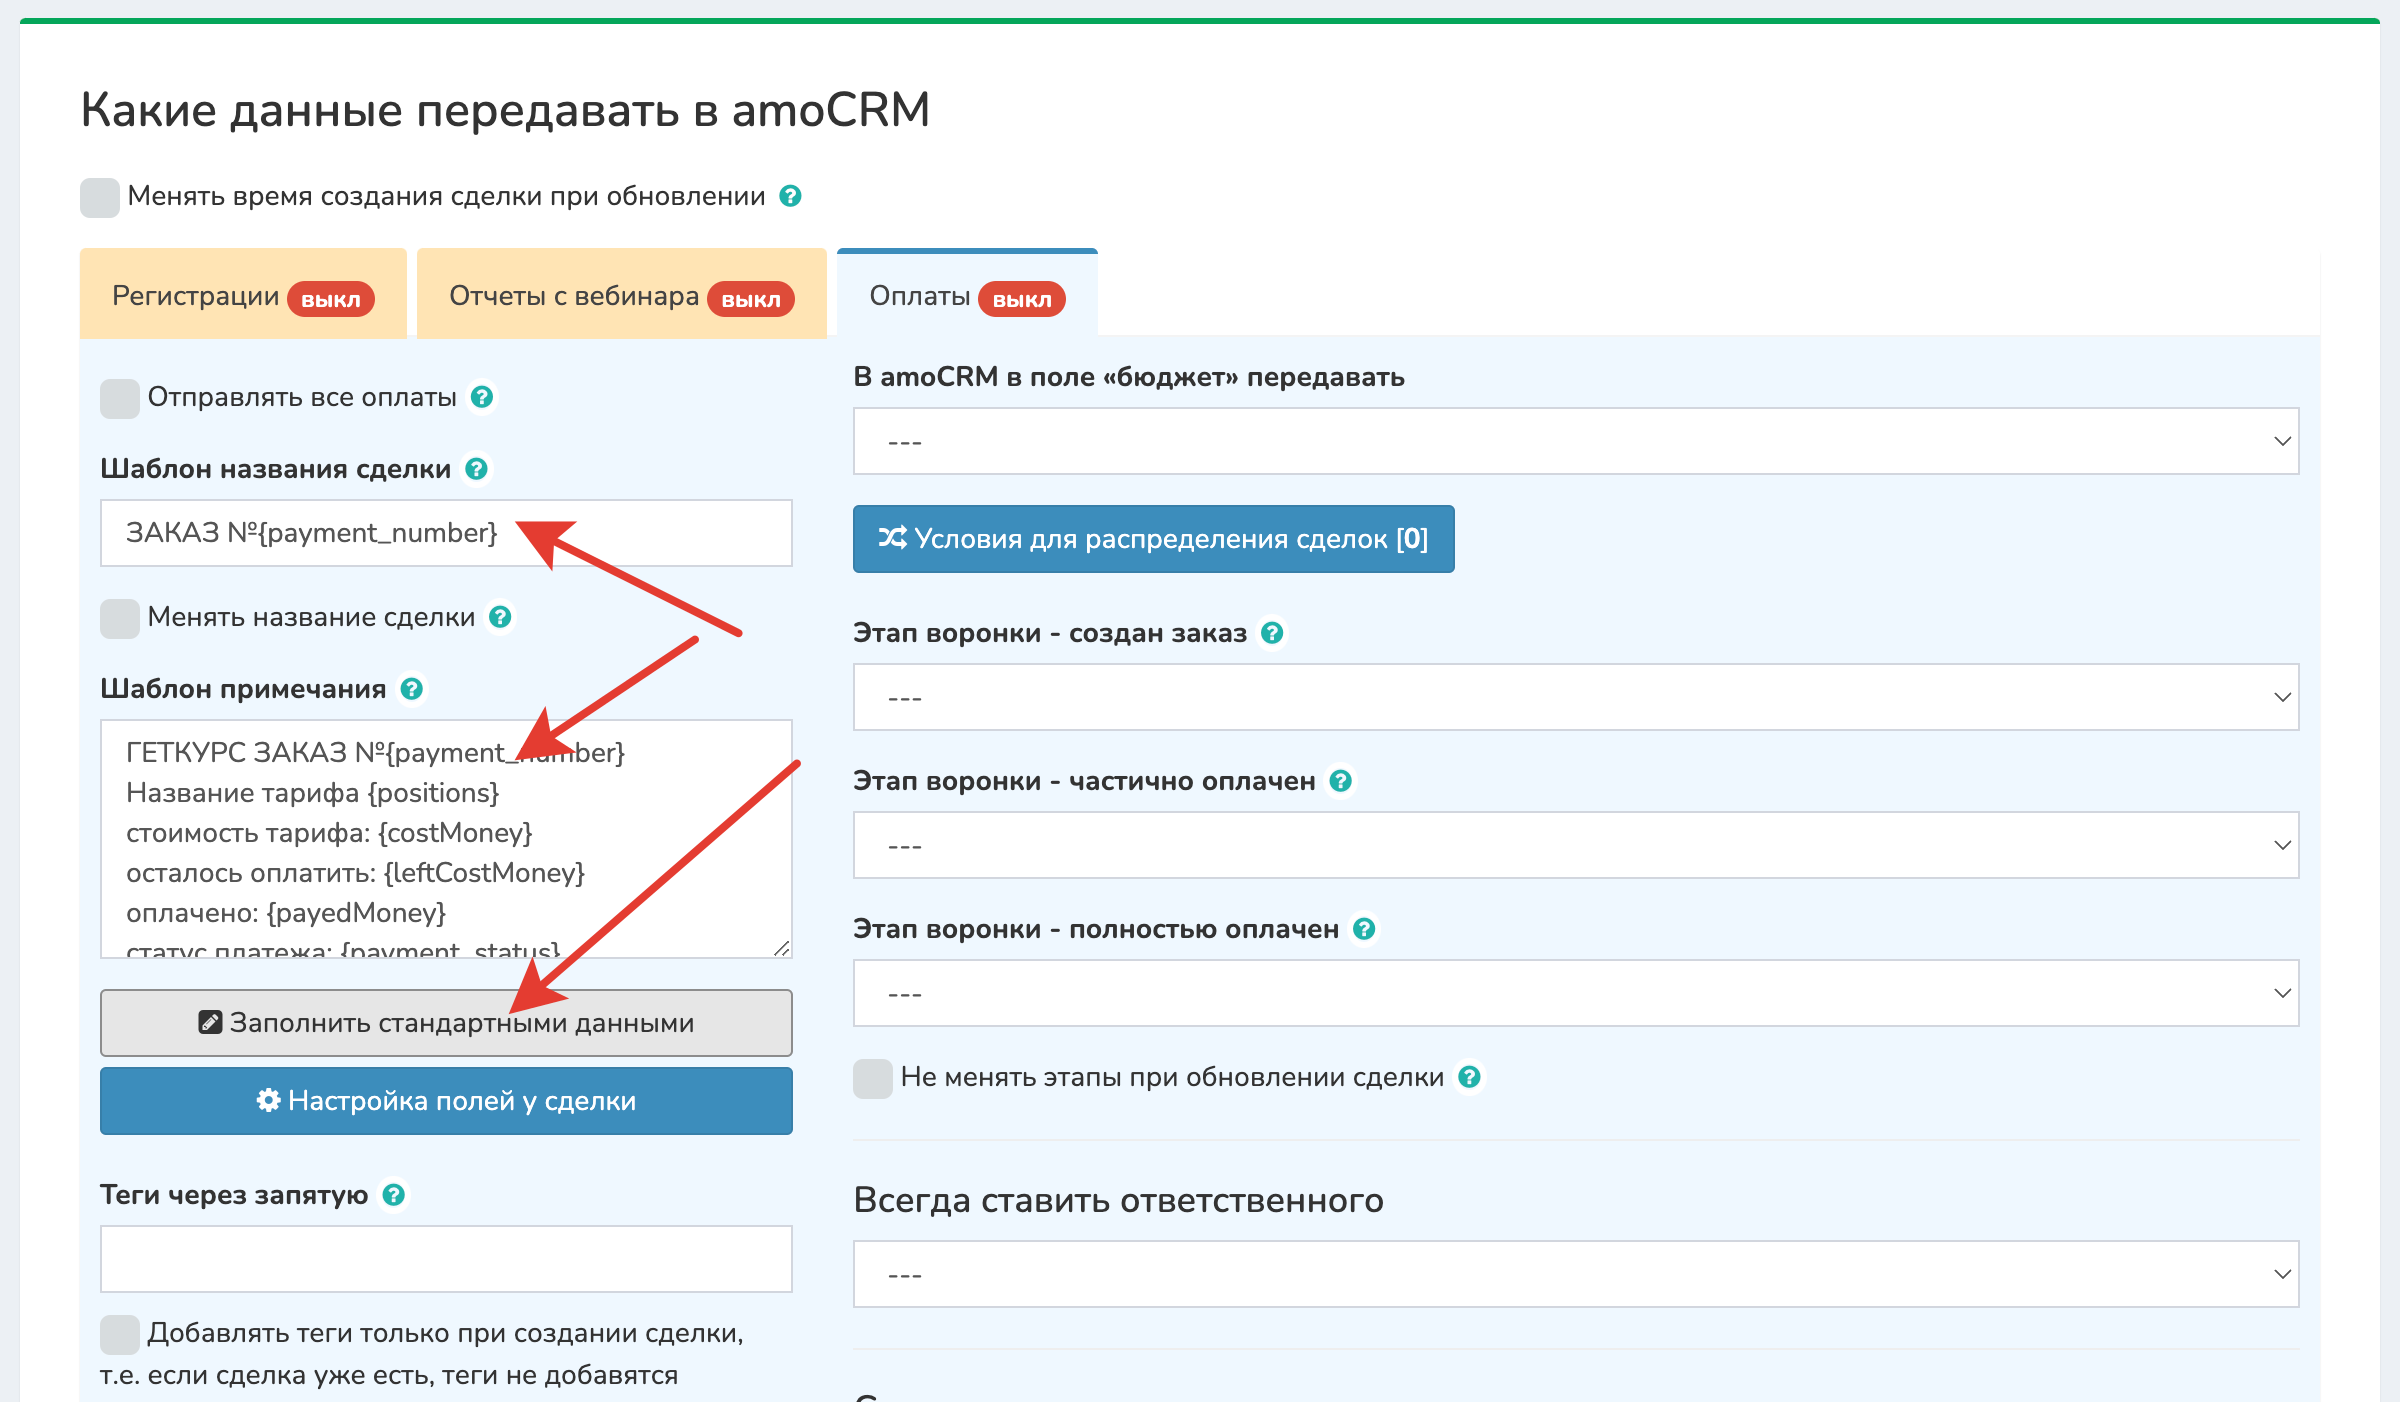Expand 'Этап воронки - создан заказ' dropdown
The width and height of the screenshot is (2400, 1402).
pos(1575,697)
